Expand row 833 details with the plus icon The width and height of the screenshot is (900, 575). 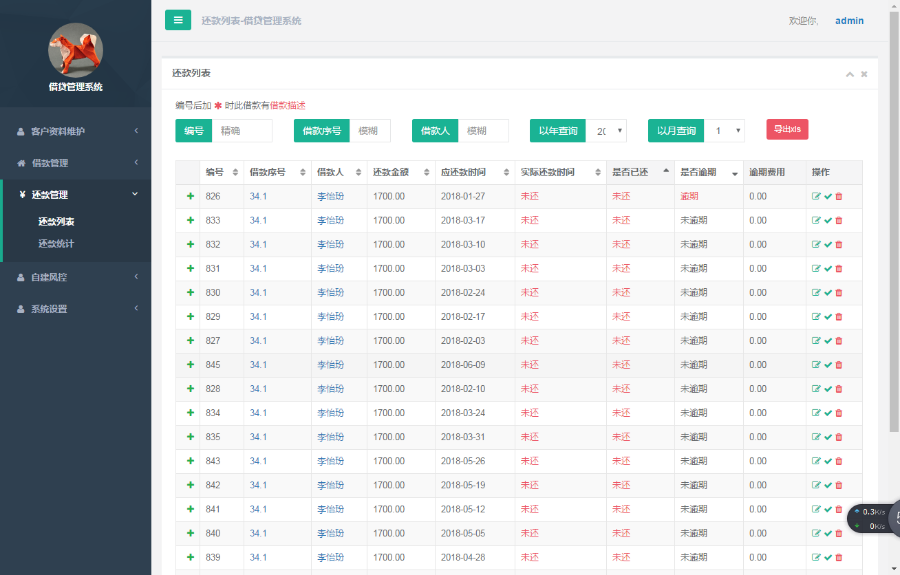(190, 220)
